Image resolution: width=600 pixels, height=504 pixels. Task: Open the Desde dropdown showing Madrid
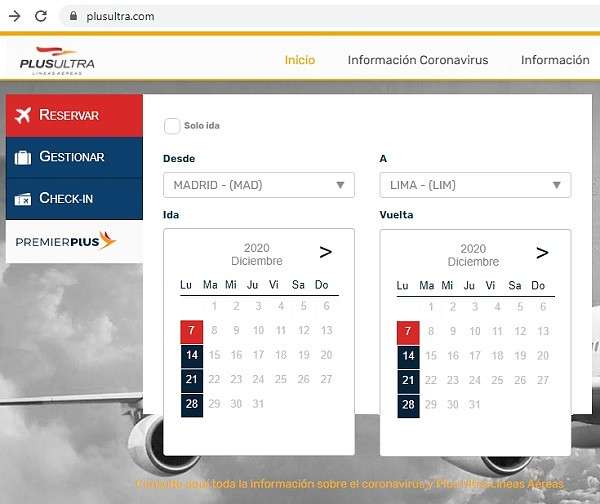point(259,185)
